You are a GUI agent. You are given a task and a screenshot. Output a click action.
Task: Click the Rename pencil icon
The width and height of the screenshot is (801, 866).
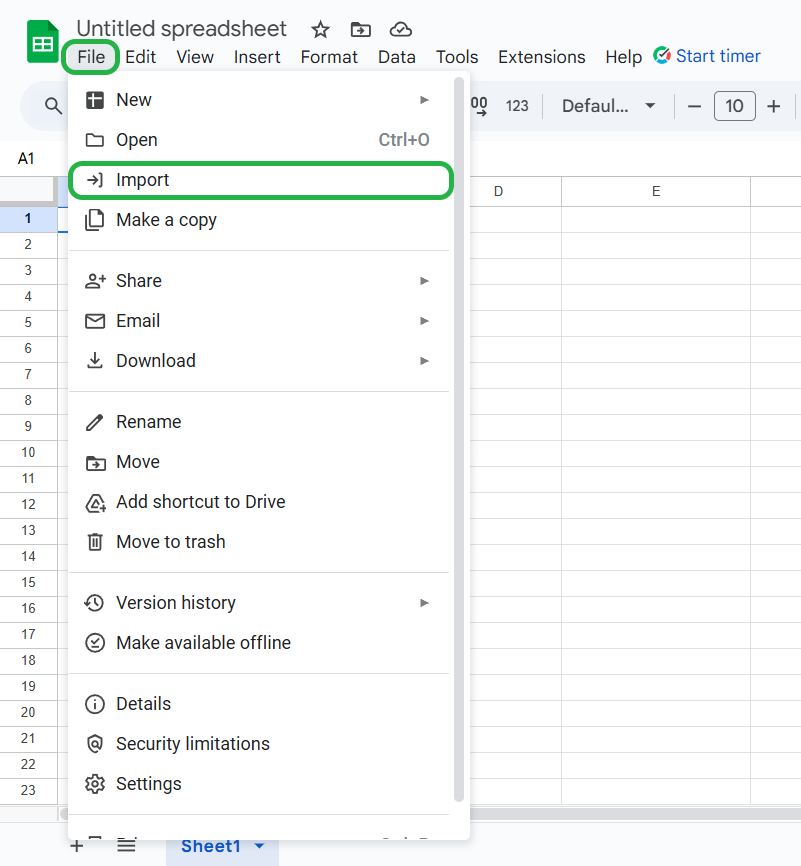click(x=94, y=422)
